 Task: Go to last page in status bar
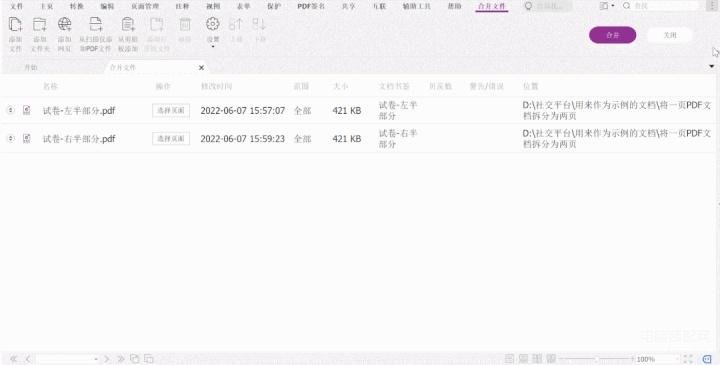[121, 359]
